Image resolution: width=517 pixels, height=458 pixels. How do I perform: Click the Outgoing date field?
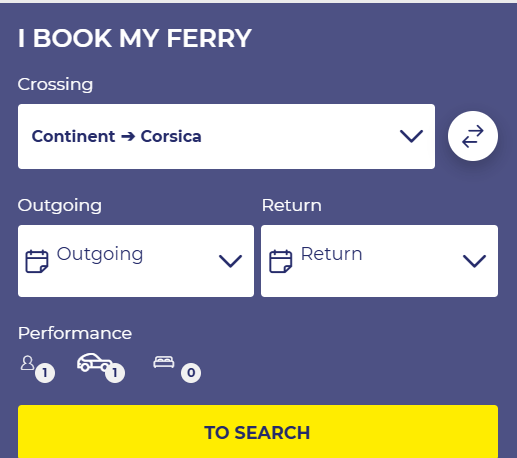(136, 261)
